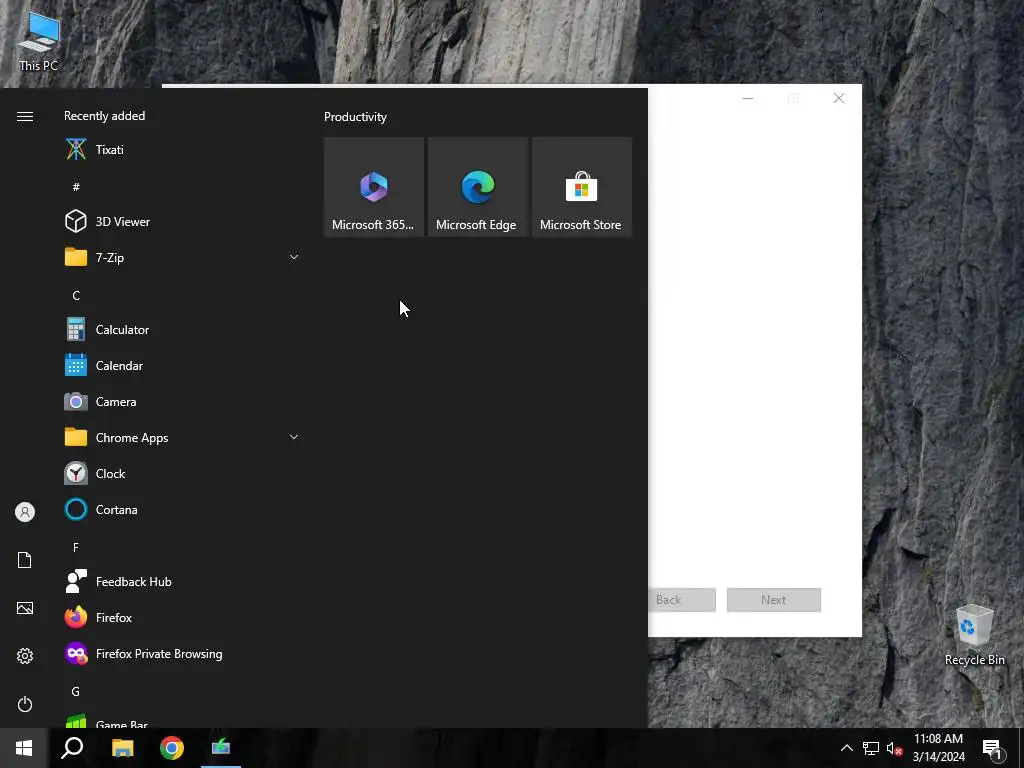Viewport: 1024px width, 768px height.
Task: Open taskbar Search
Action: point(72,748)
